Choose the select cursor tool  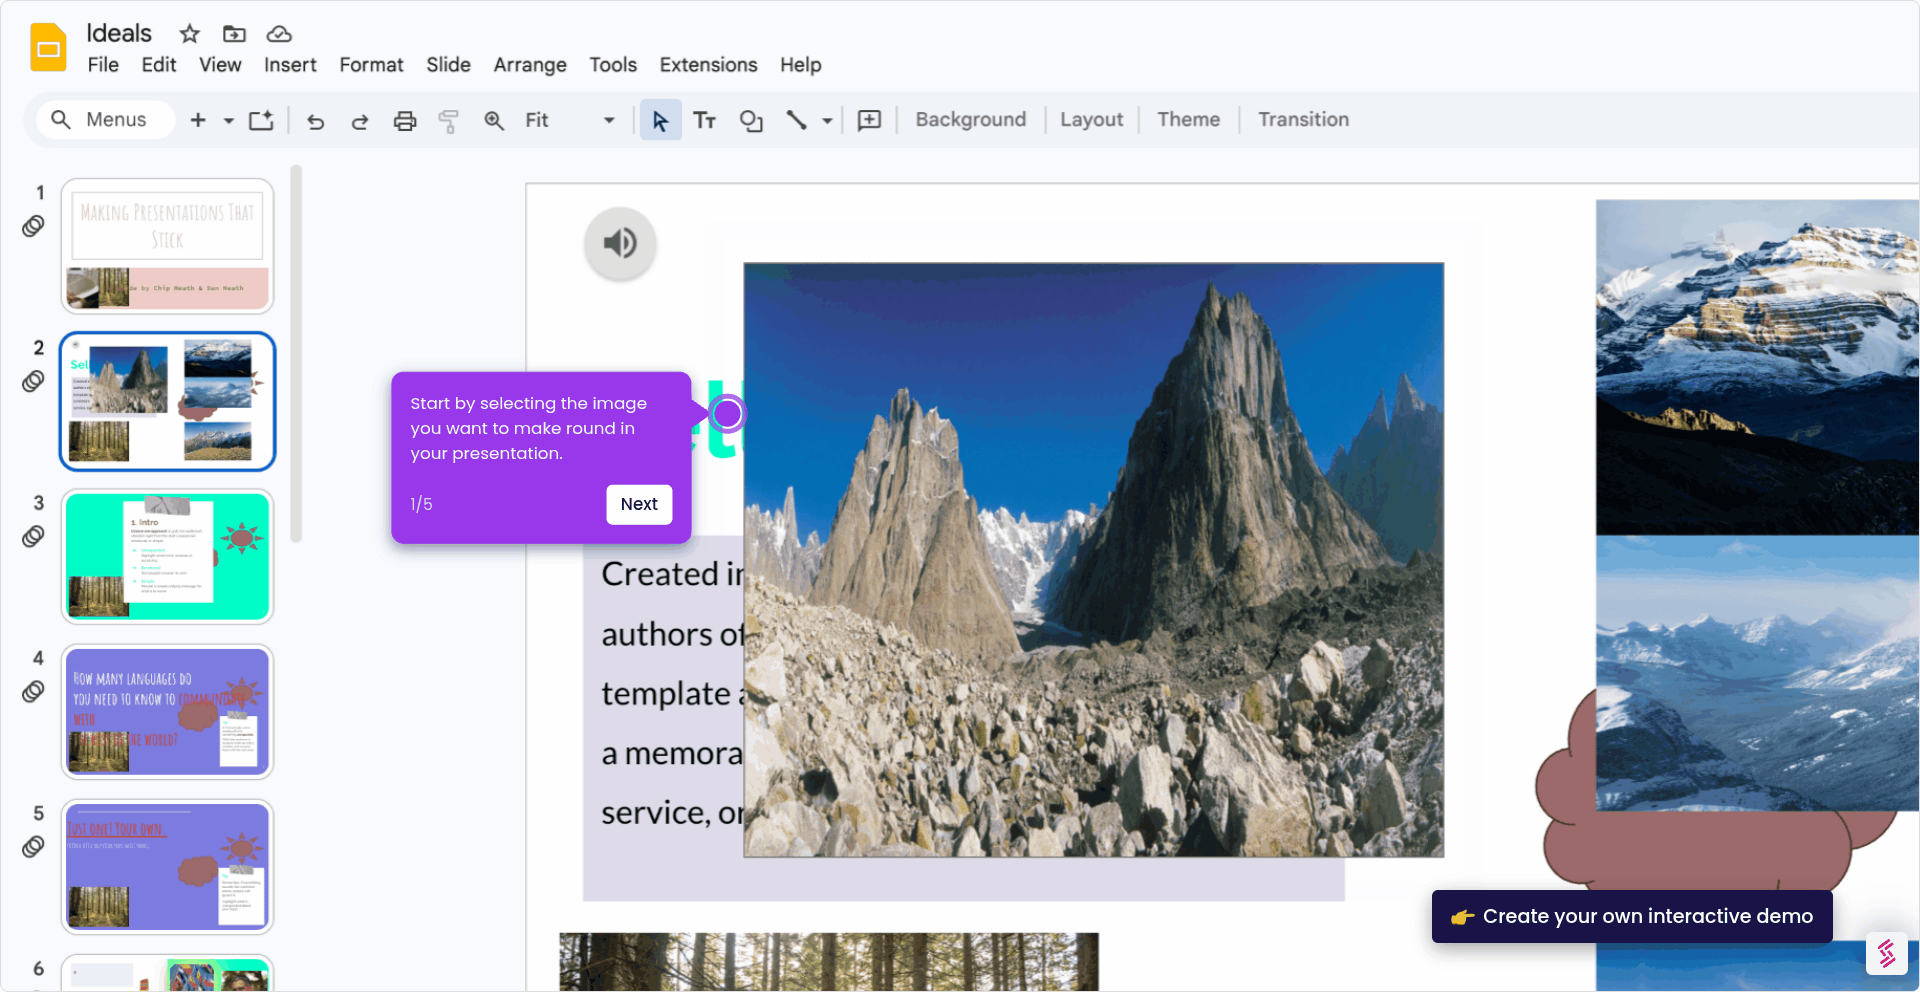pos(660,120)
